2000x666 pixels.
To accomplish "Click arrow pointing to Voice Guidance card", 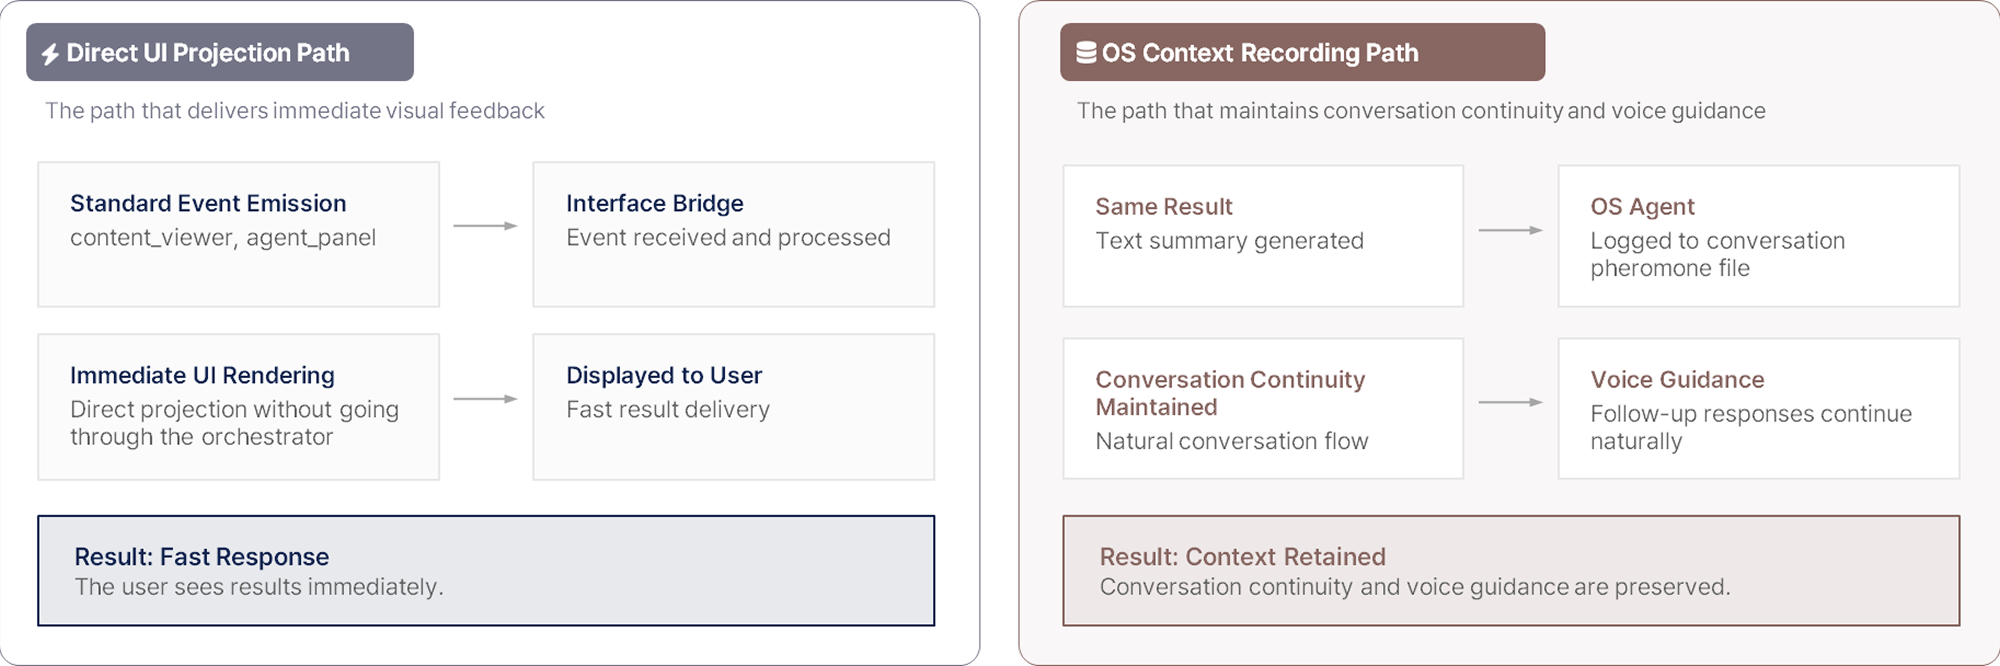I will click(1510, 402).
